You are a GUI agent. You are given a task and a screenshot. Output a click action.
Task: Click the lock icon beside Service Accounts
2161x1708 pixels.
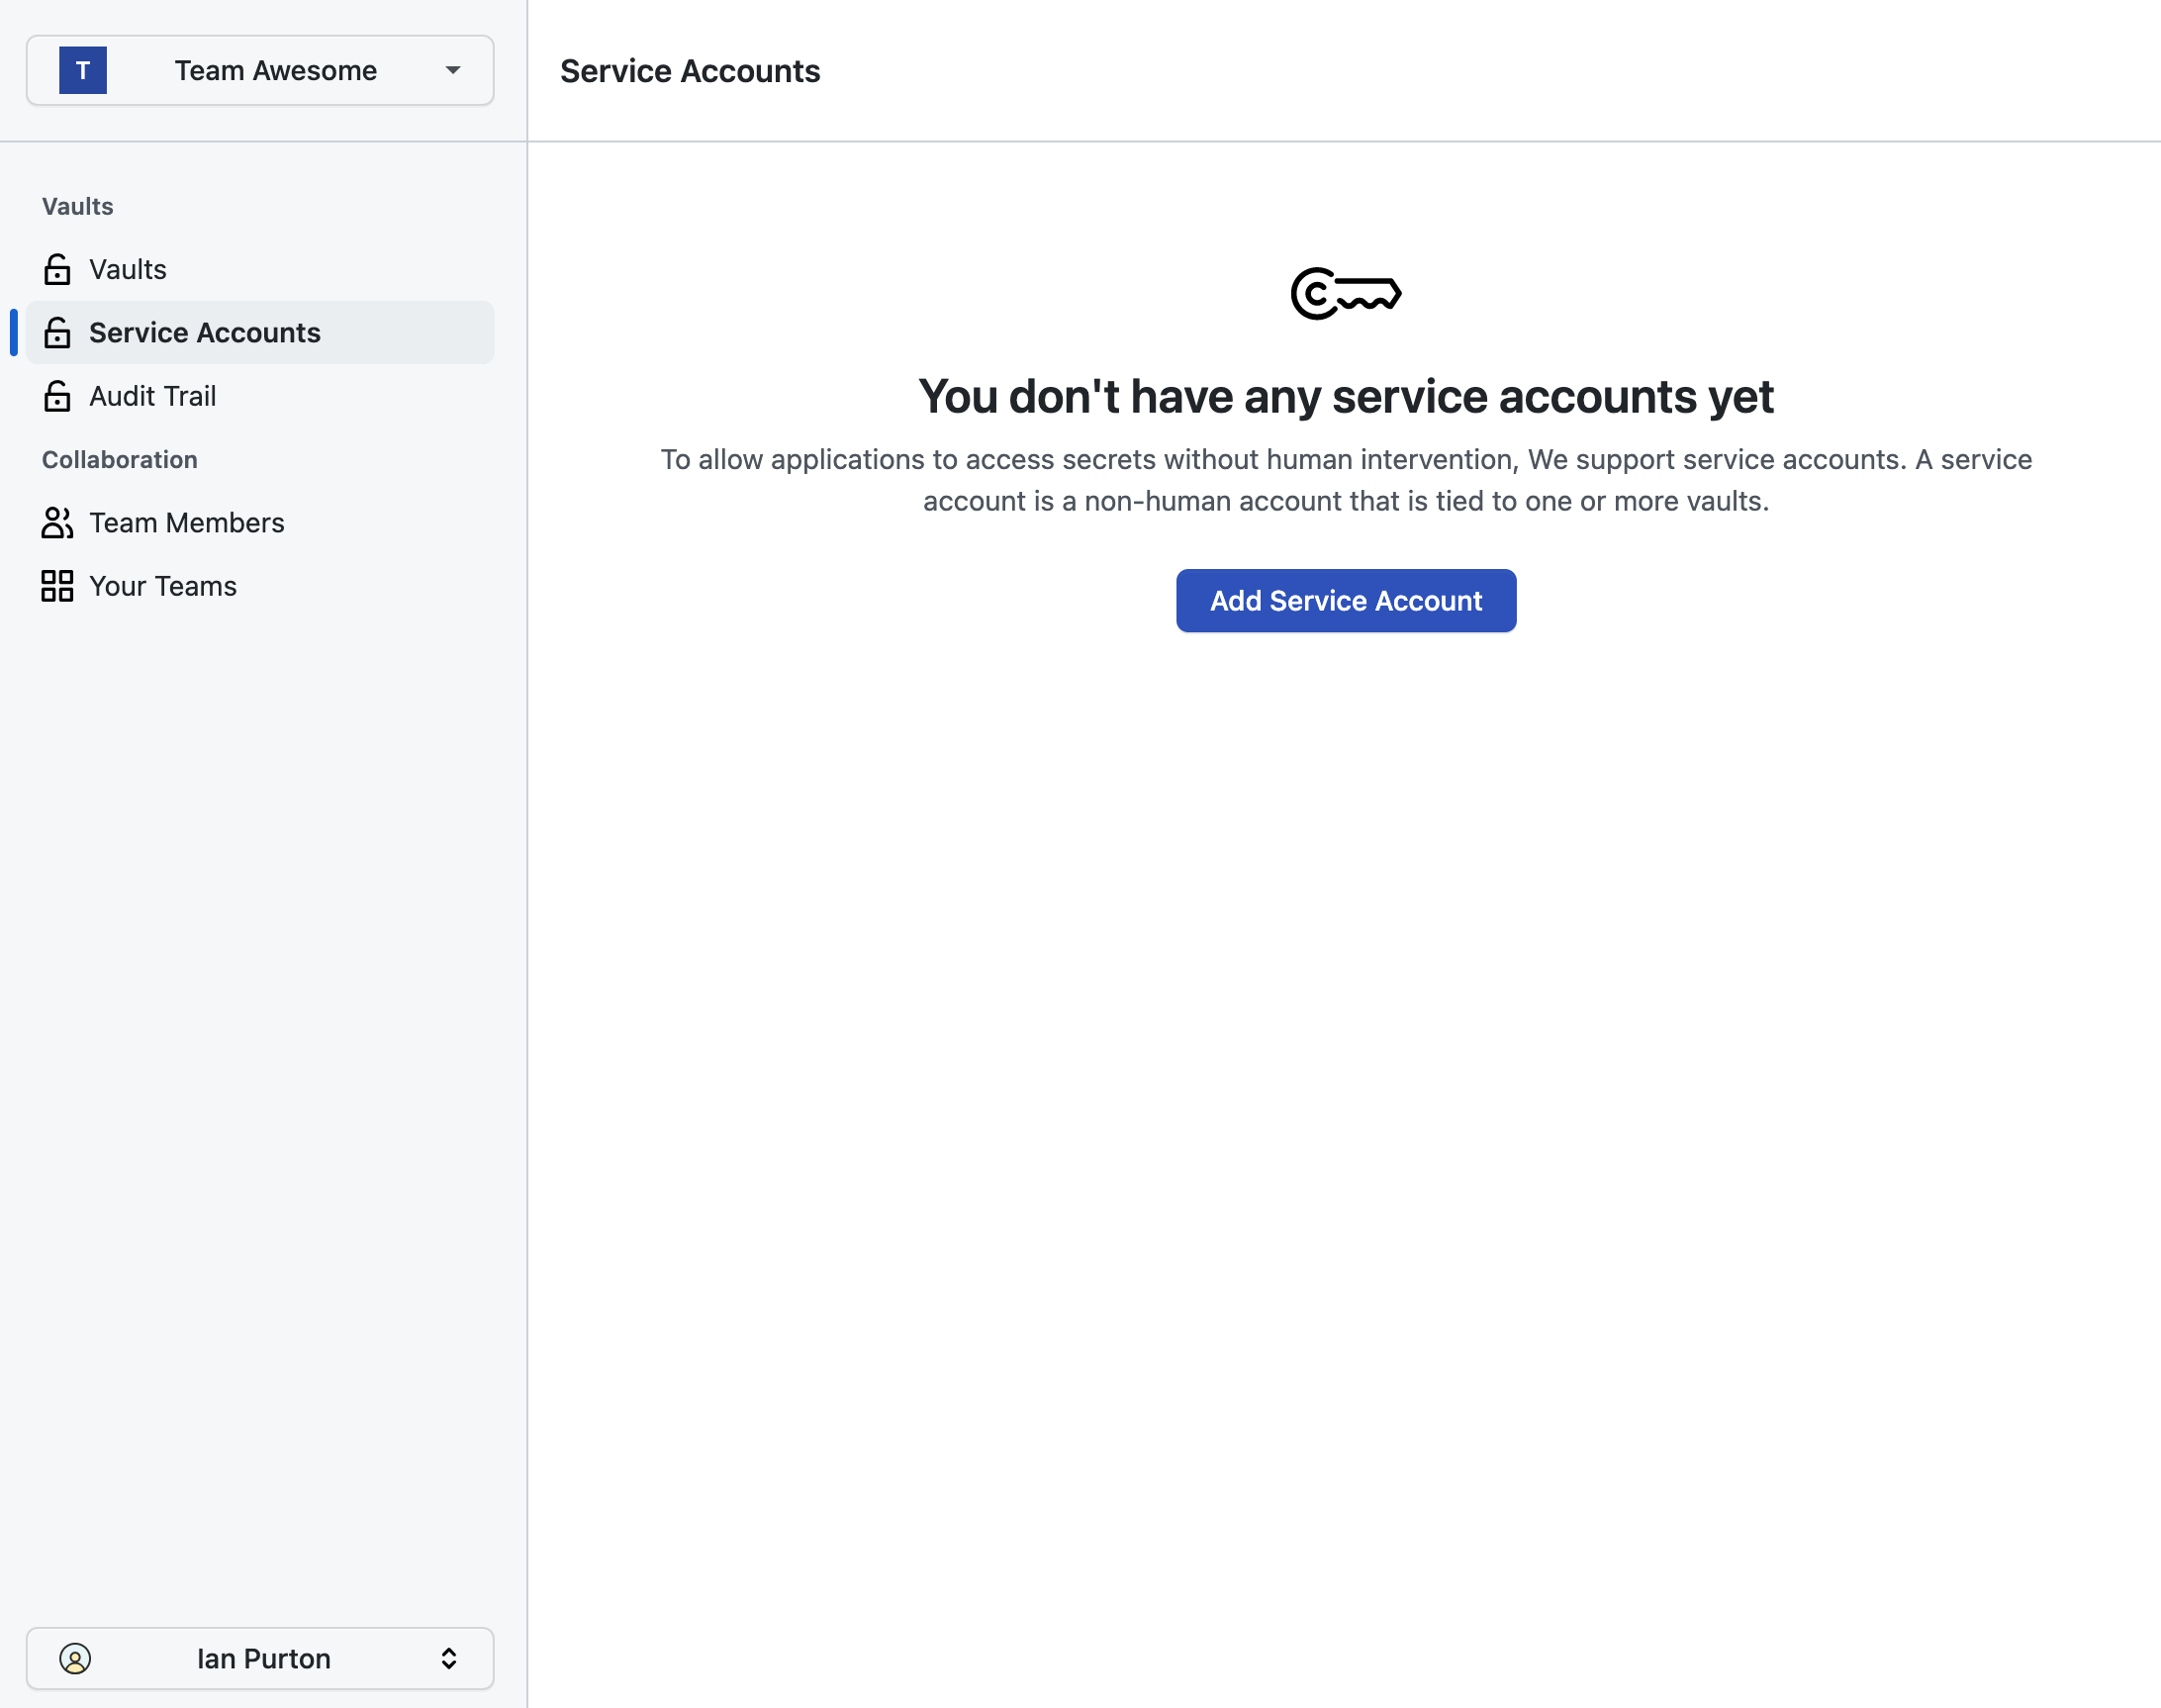tap(57, 333)
